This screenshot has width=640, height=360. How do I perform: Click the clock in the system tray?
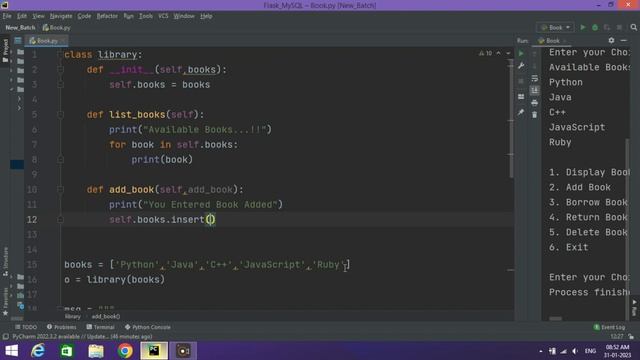click(x=617, y=351)
